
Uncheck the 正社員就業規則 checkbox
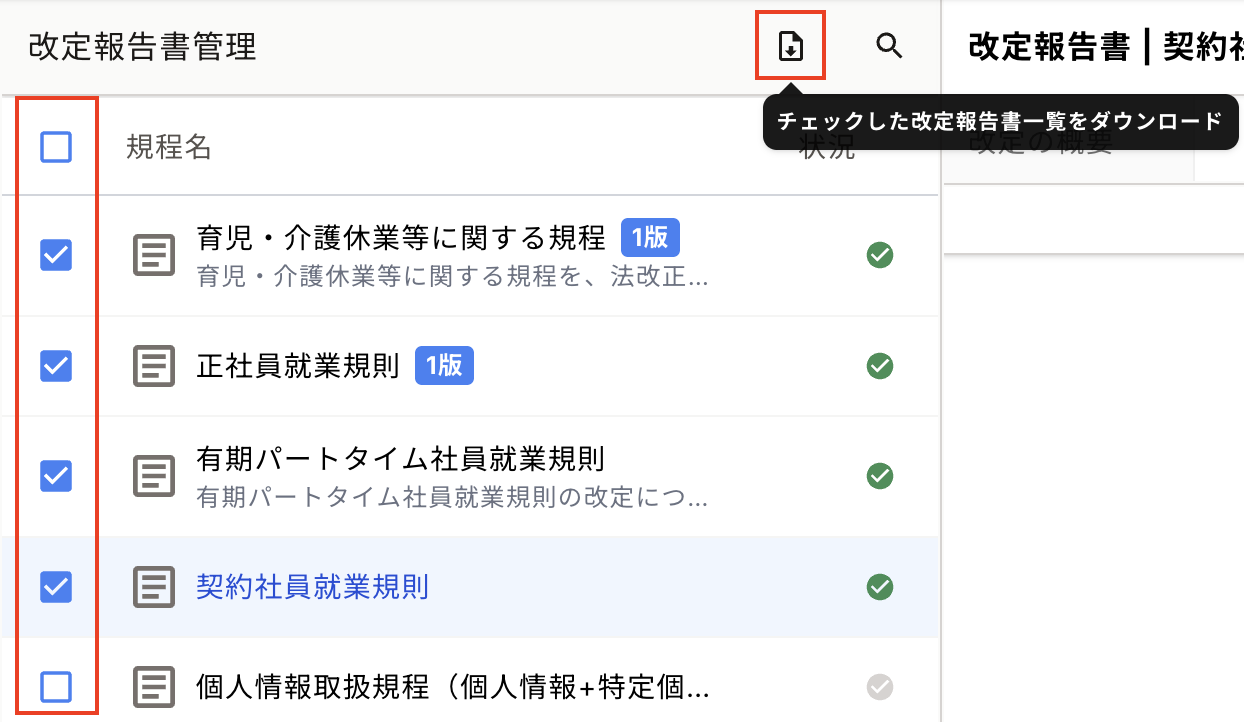tap(56, 366)
